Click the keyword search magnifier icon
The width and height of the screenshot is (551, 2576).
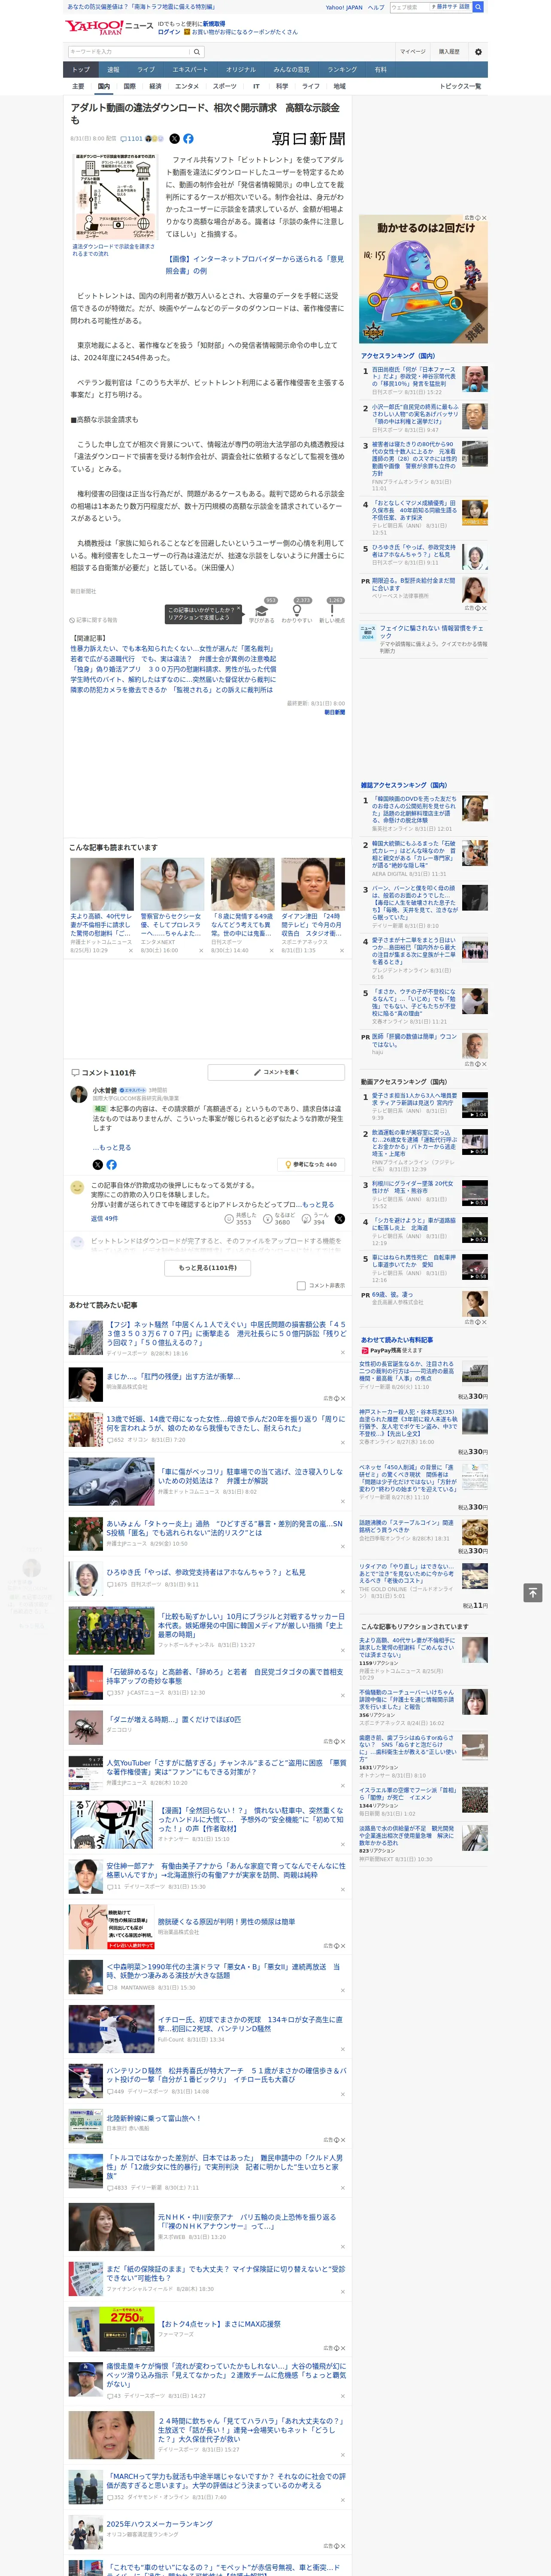[x=197, y=52]
